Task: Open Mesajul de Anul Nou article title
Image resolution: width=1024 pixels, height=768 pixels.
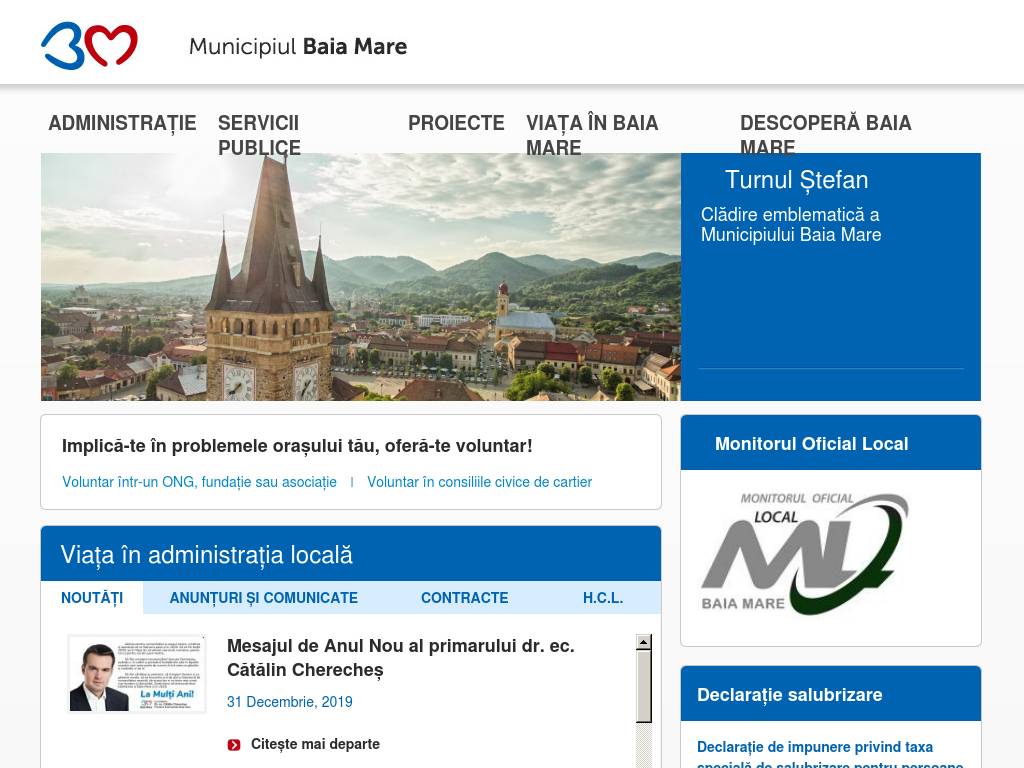Action: 400,658
